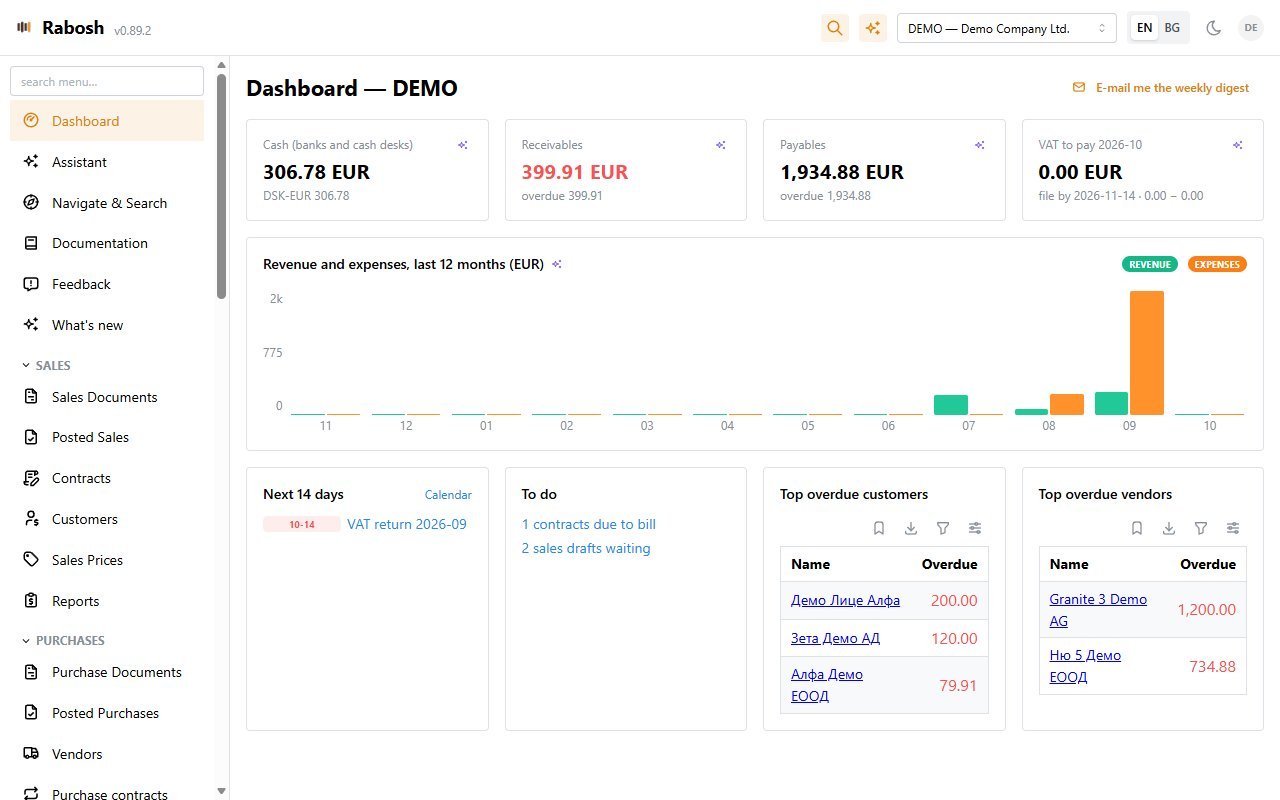Open the Calendar link in Next 14 days

pyautogui.click(x=448, y=495)
